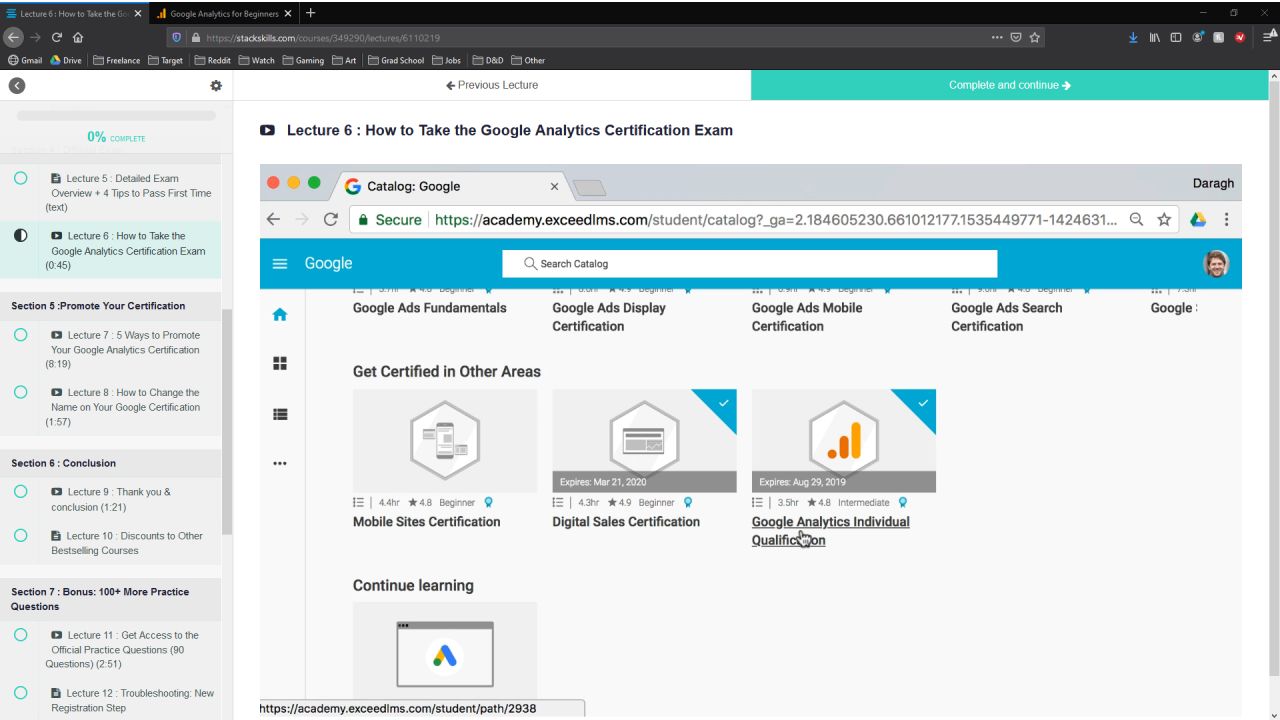Collapse the course sidebar arrow icon
Viewport: 1280px width, 720px height.
pos(16,86)
